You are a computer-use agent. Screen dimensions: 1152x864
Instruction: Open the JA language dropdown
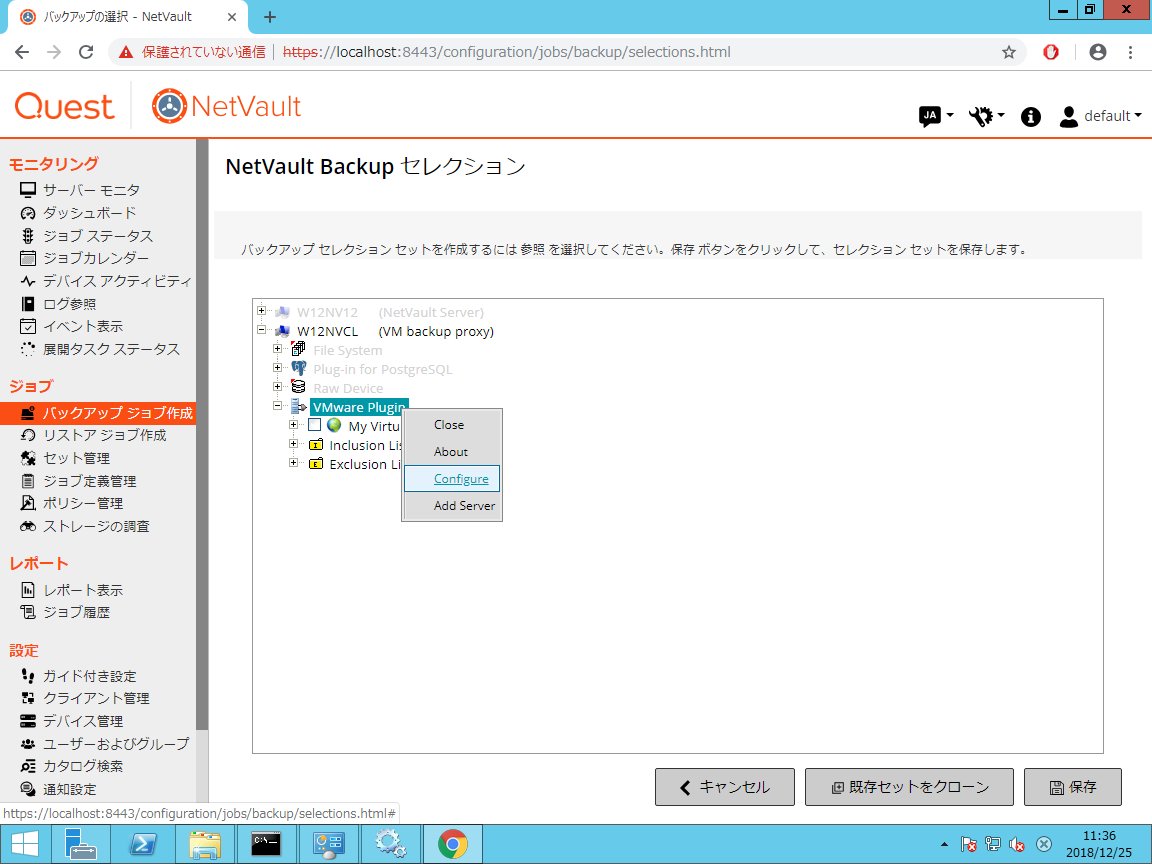point(936,116)
